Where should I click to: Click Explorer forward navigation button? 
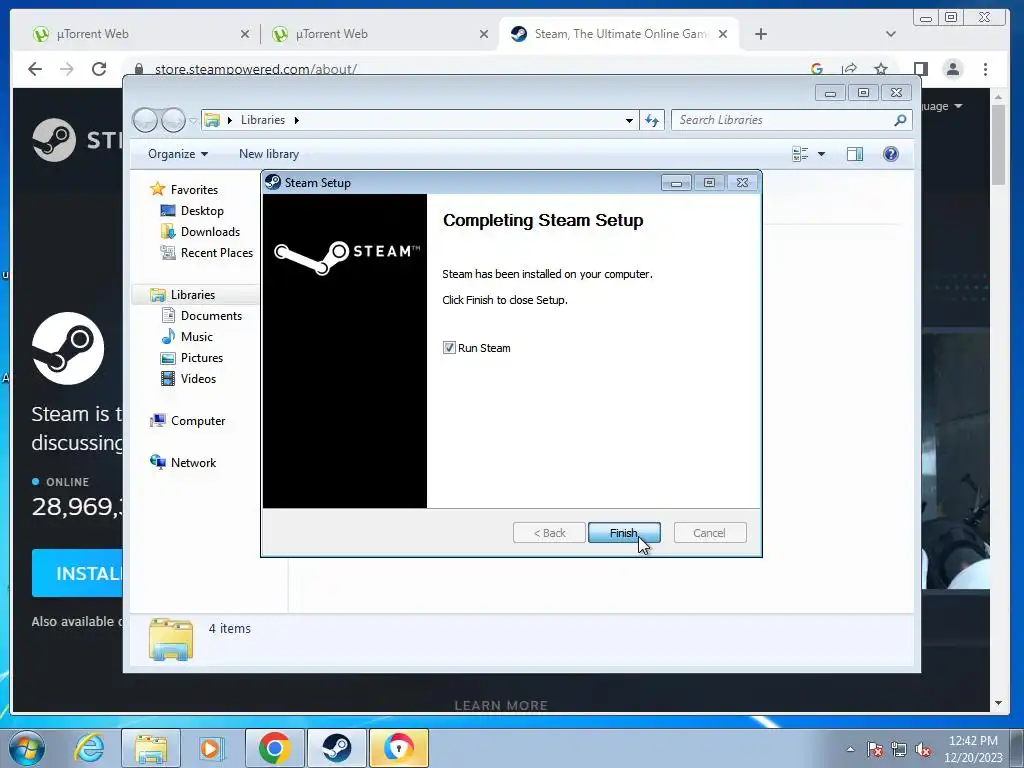(x=173, y=120)
